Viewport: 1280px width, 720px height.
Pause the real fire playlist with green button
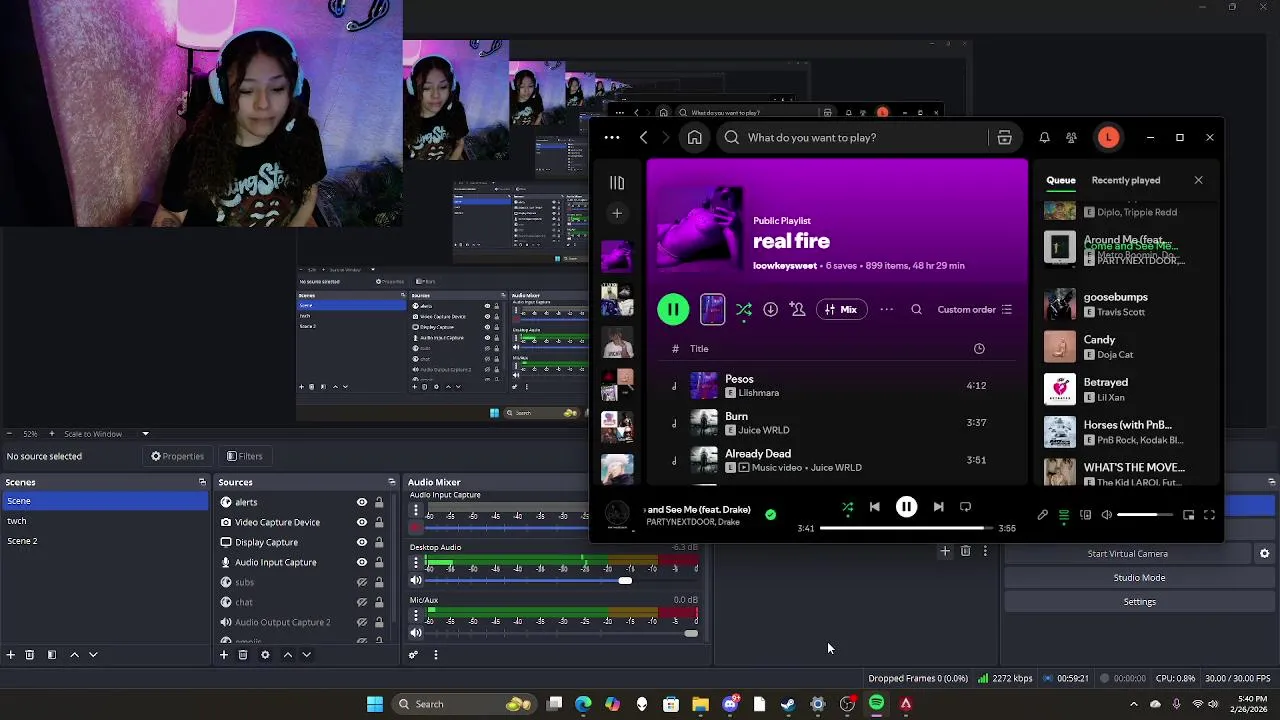coord(673,310)
